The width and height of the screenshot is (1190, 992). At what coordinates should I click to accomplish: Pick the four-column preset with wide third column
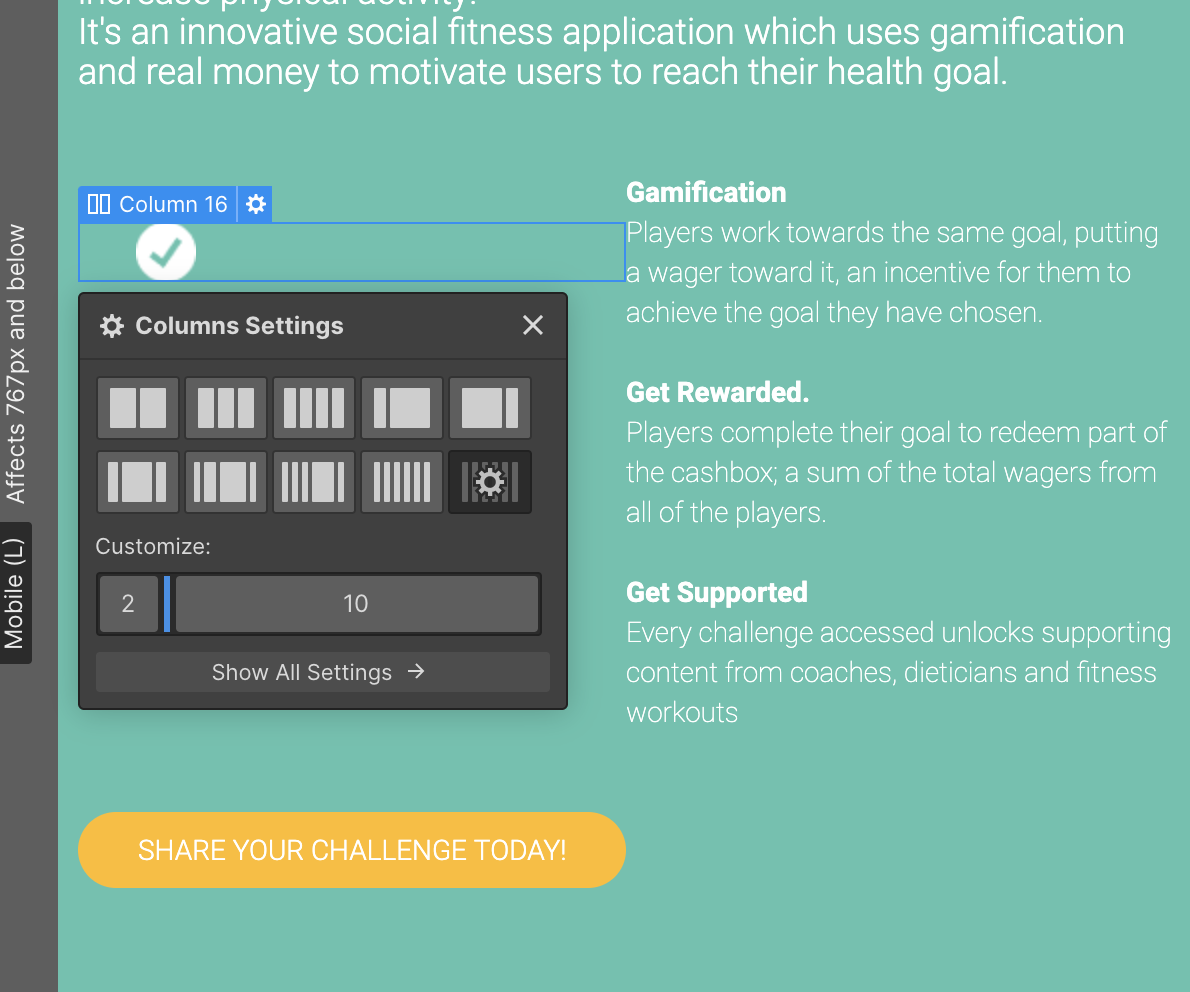tap(225, 482)
